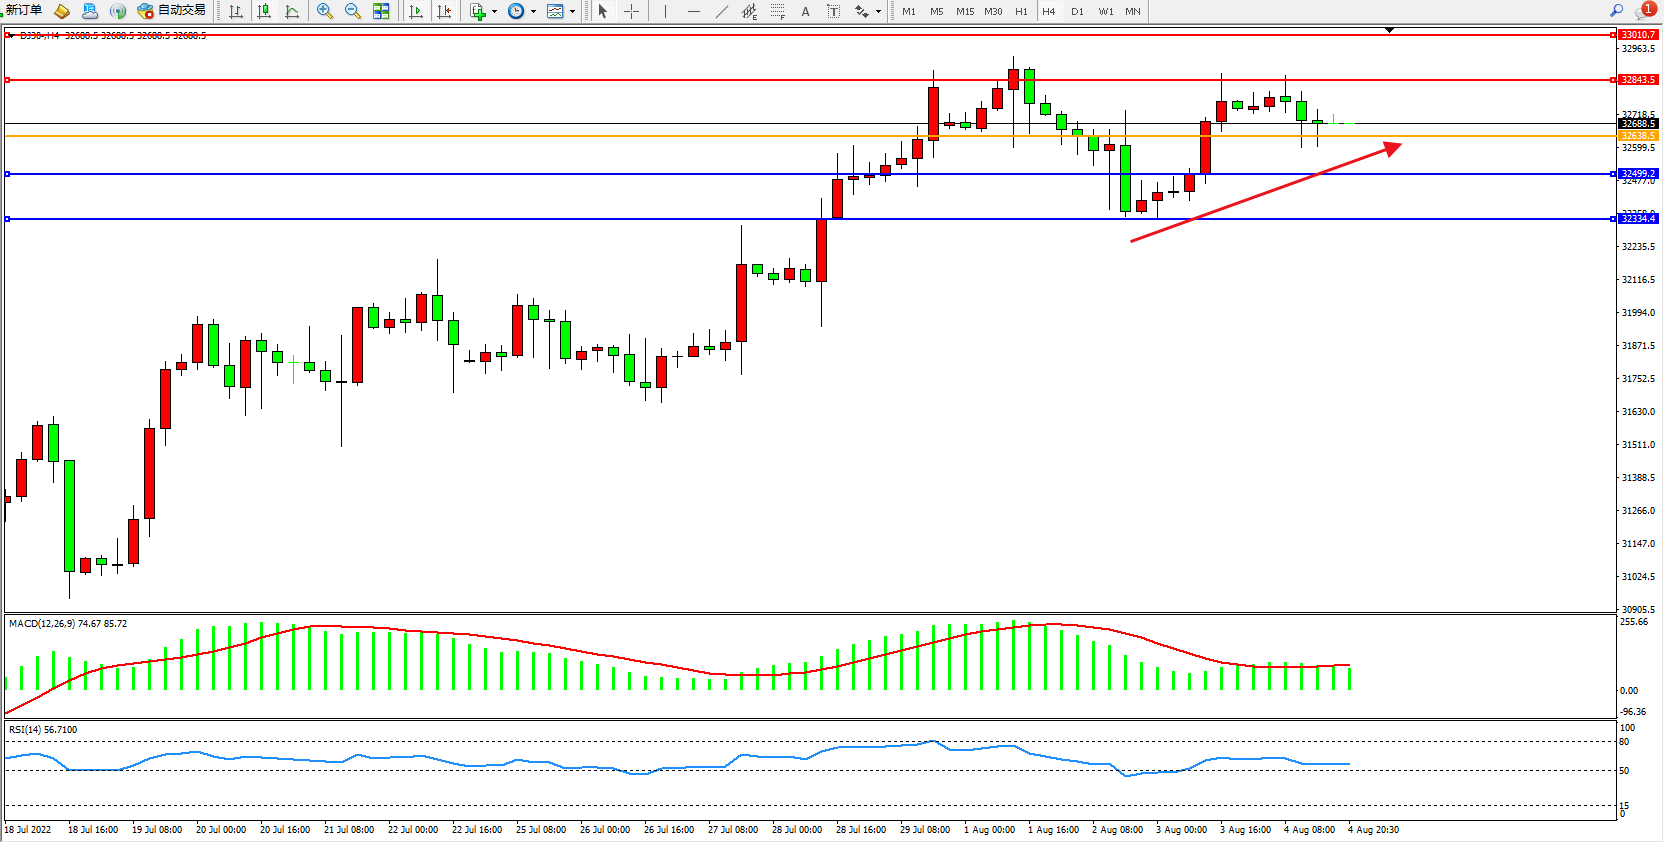Toggle candlestick chart mode
Screen dimensions: 1664x843
(264, 11)
